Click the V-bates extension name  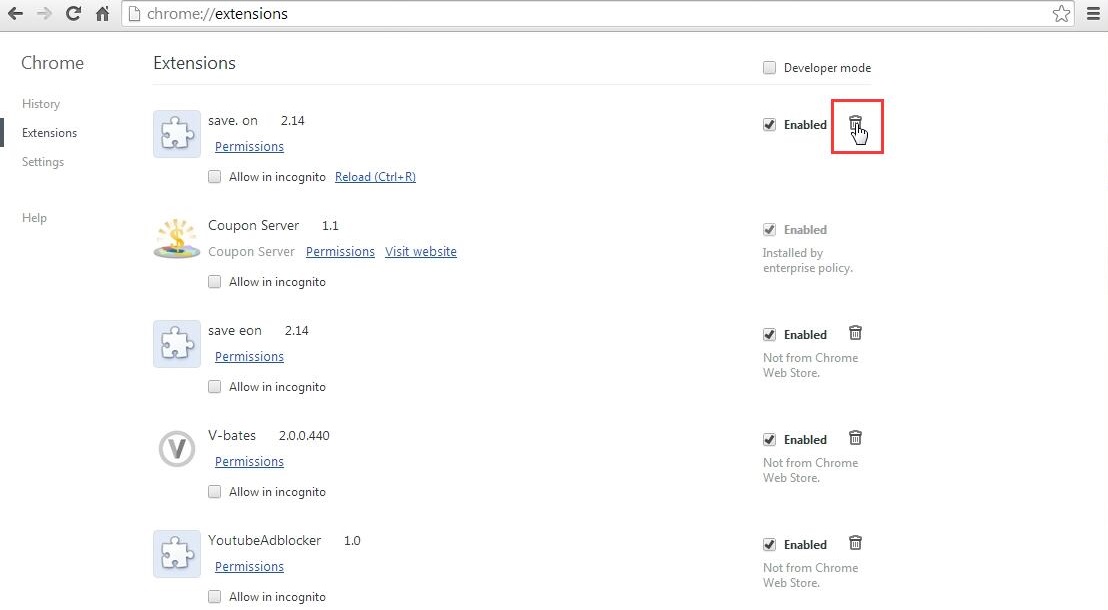click(x=232, y=435)
